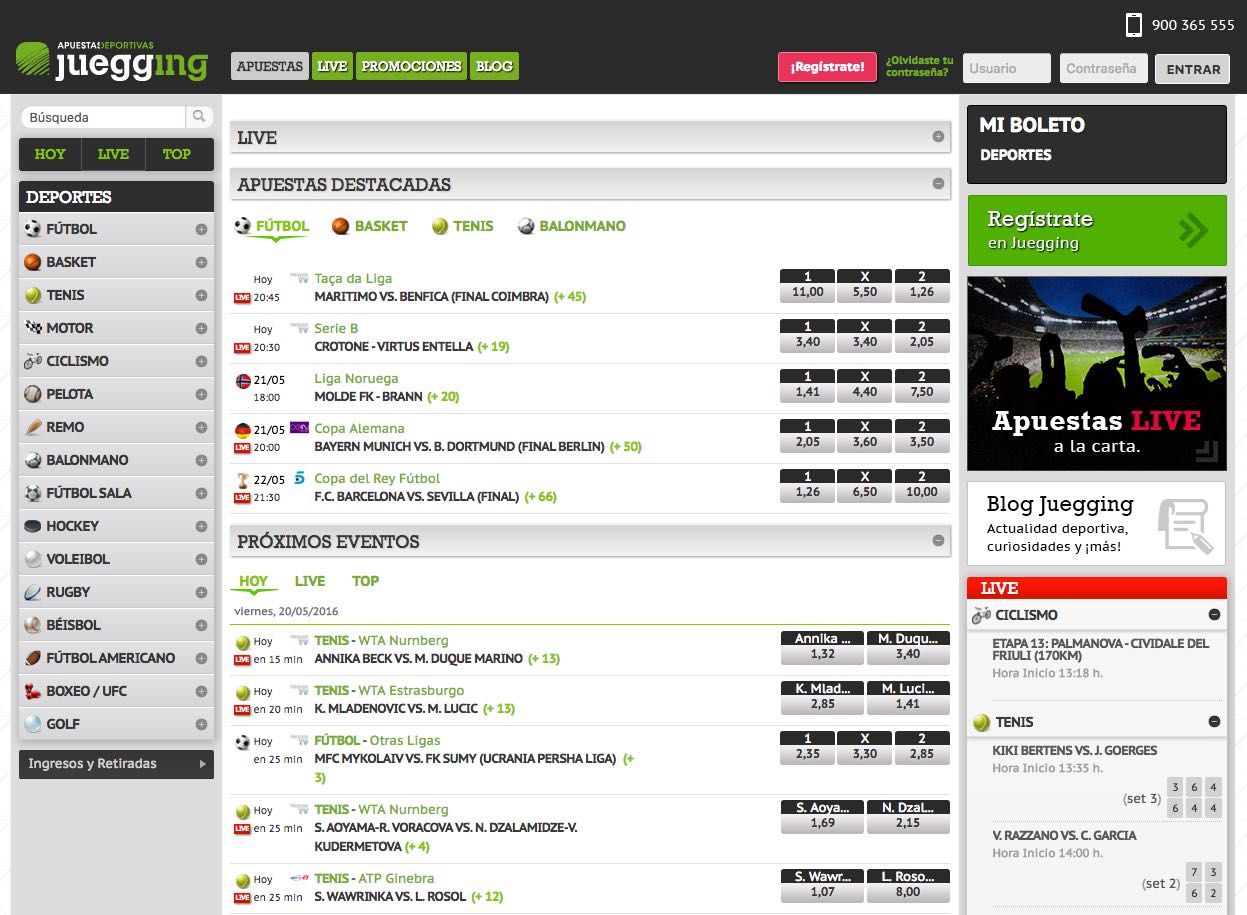Image resolution: width=1247 pixels, height=915 pixels.
Task: Click the Hockey puck icon
Action: coord(33,526)
